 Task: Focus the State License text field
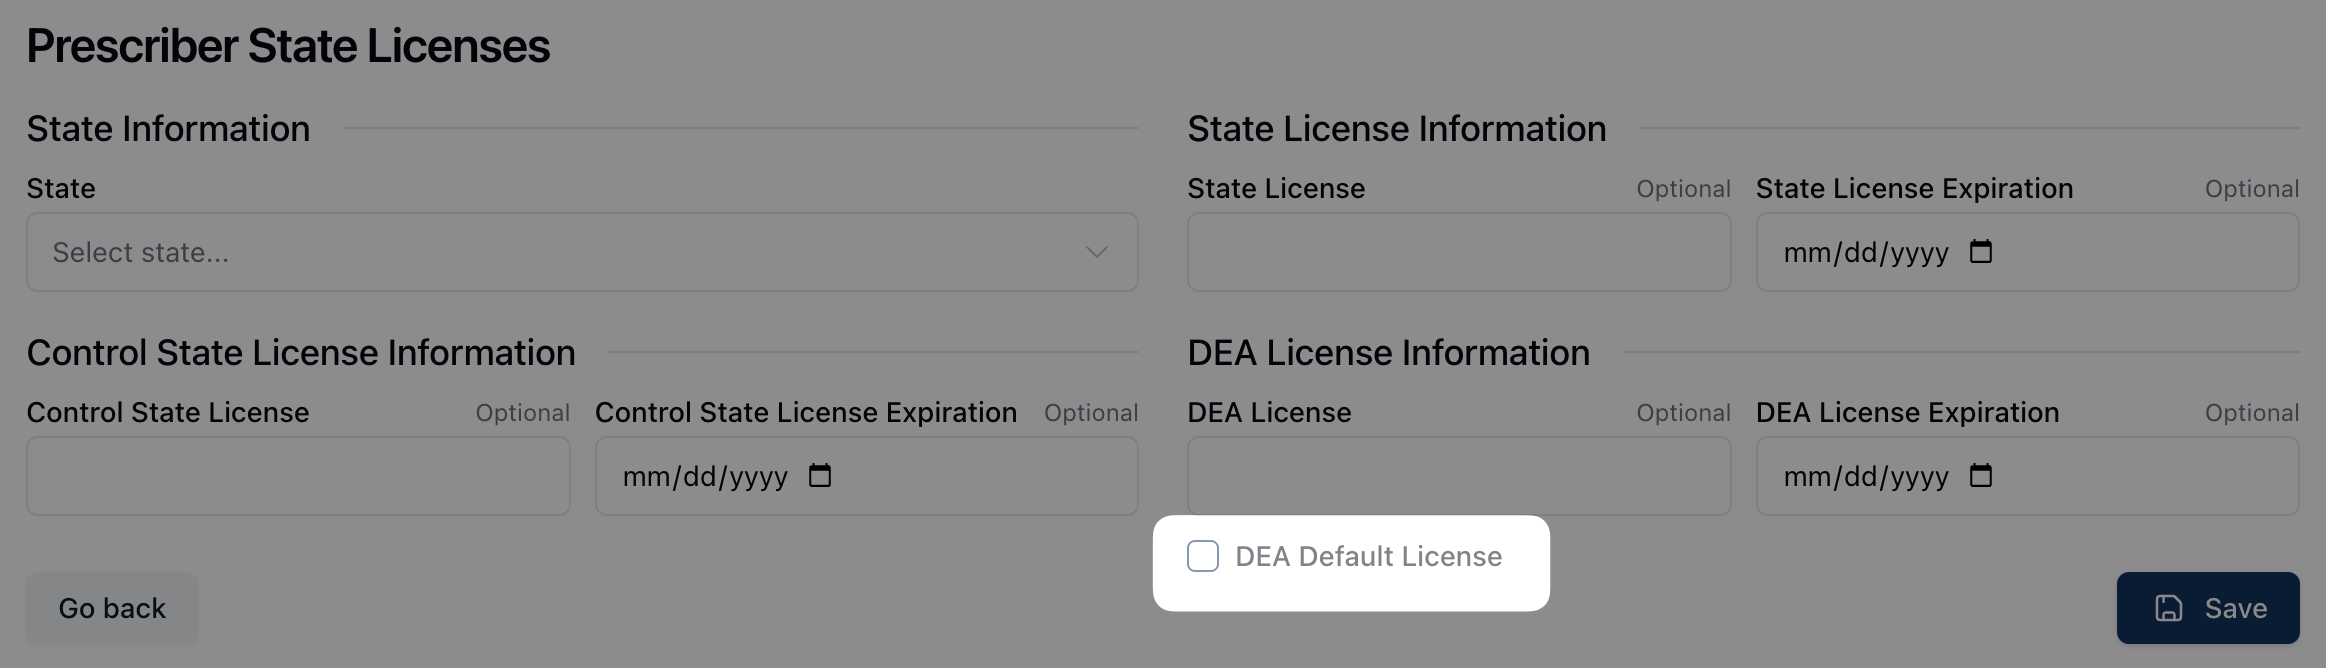pos(1458,252)
